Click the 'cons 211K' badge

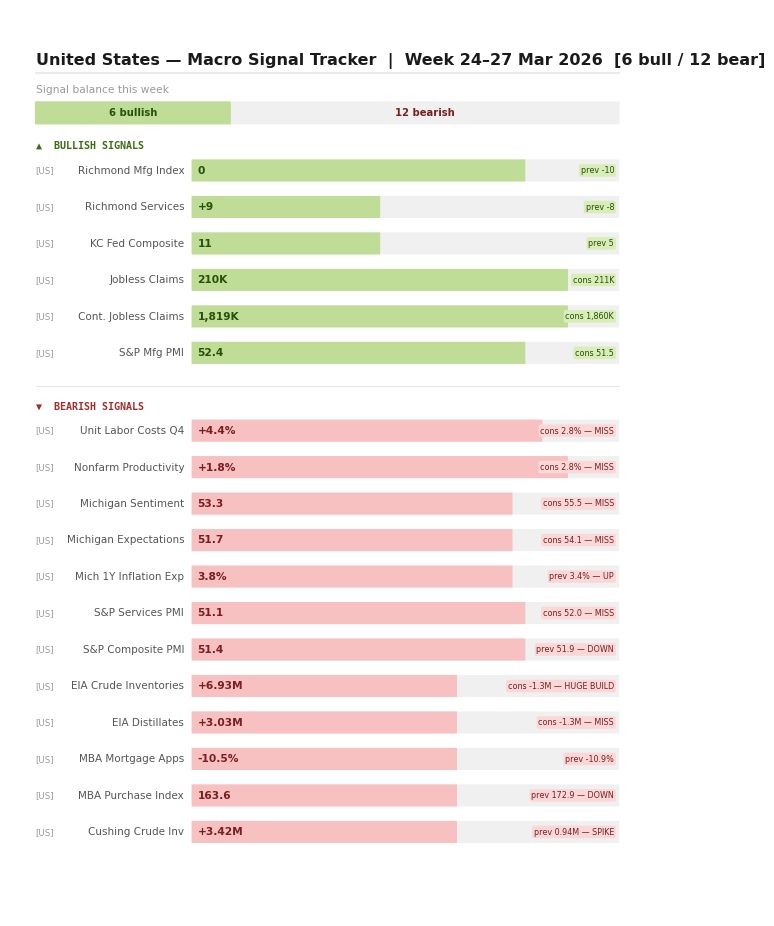593,281
